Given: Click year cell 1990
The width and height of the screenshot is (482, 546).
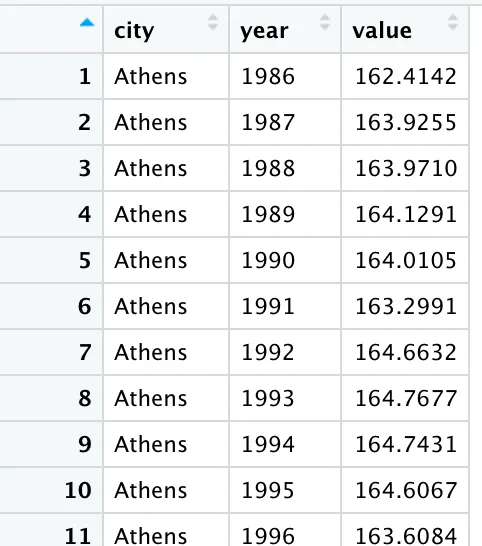Looking at the screenshot, I should (x=285, y=260).
